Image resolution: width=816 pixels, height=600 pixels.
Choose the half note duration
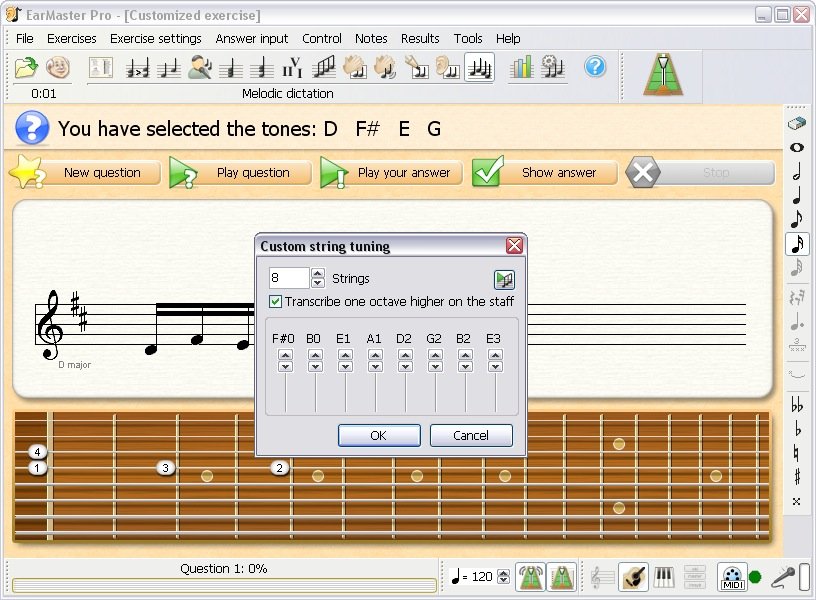point(796,171)
